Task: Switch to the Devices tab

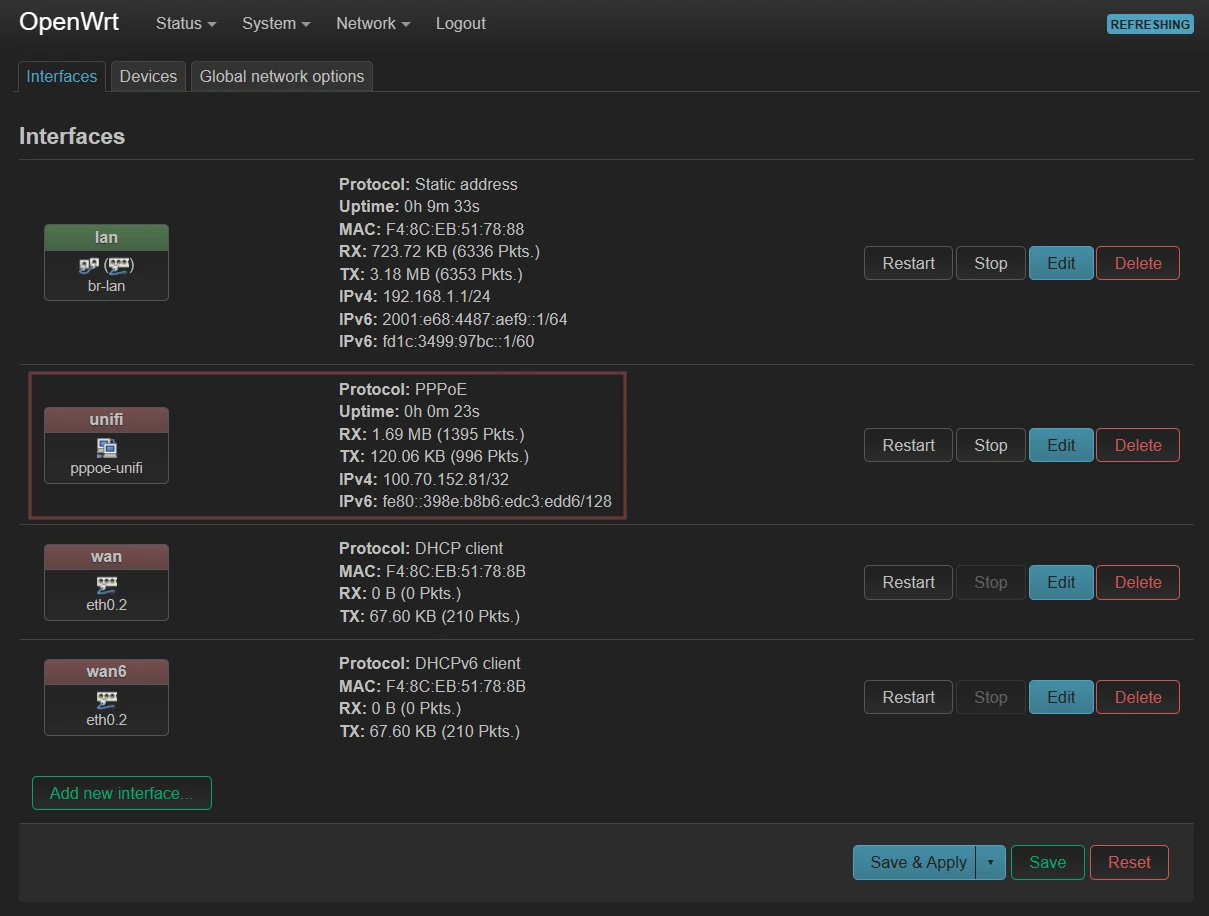Action: coord(148,76)
